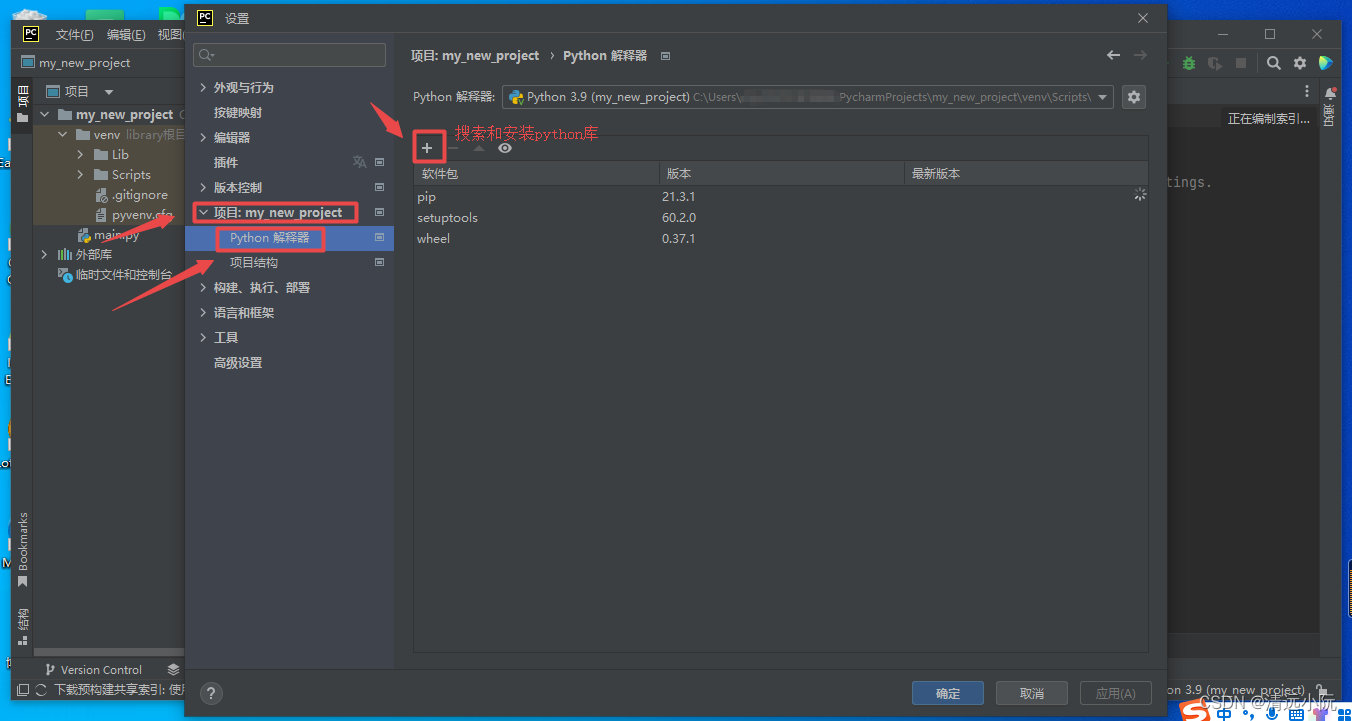Click the 最新版本 column header
This screenshot has height=721, width=1352.
(1026, 174)
